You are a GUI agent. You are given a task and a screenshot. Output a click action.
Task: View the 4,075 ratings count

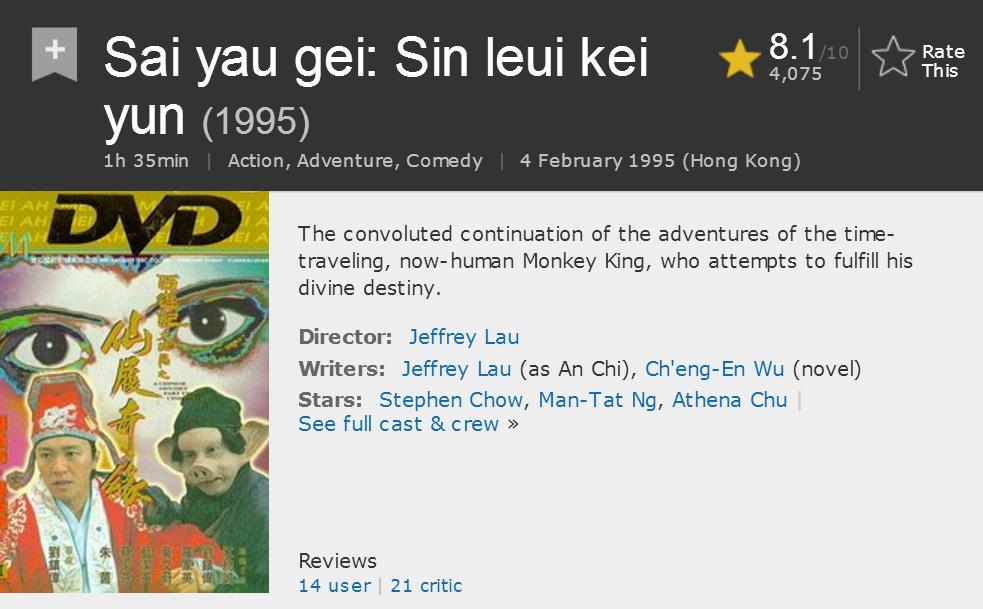point(795,74)
